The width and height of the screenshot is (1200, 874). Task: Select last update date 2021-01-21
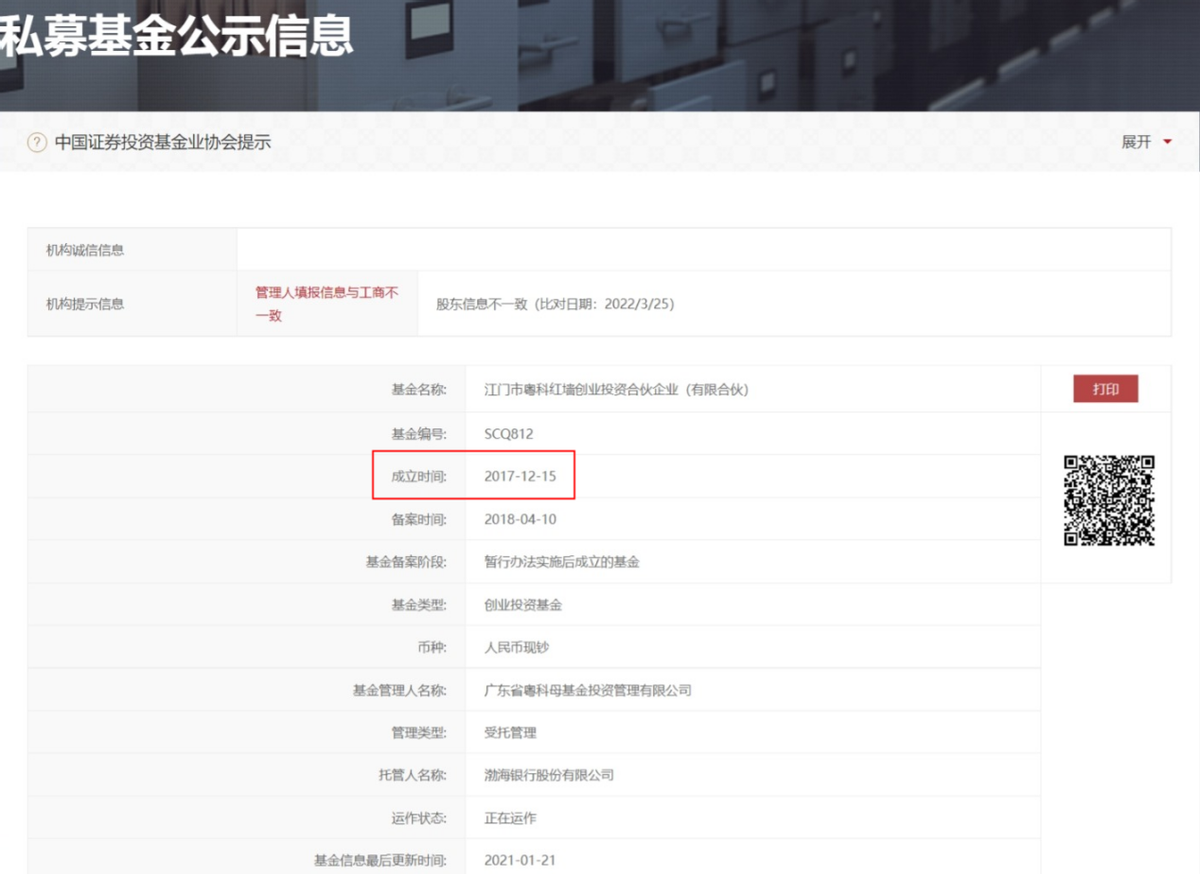pos(520,860)
